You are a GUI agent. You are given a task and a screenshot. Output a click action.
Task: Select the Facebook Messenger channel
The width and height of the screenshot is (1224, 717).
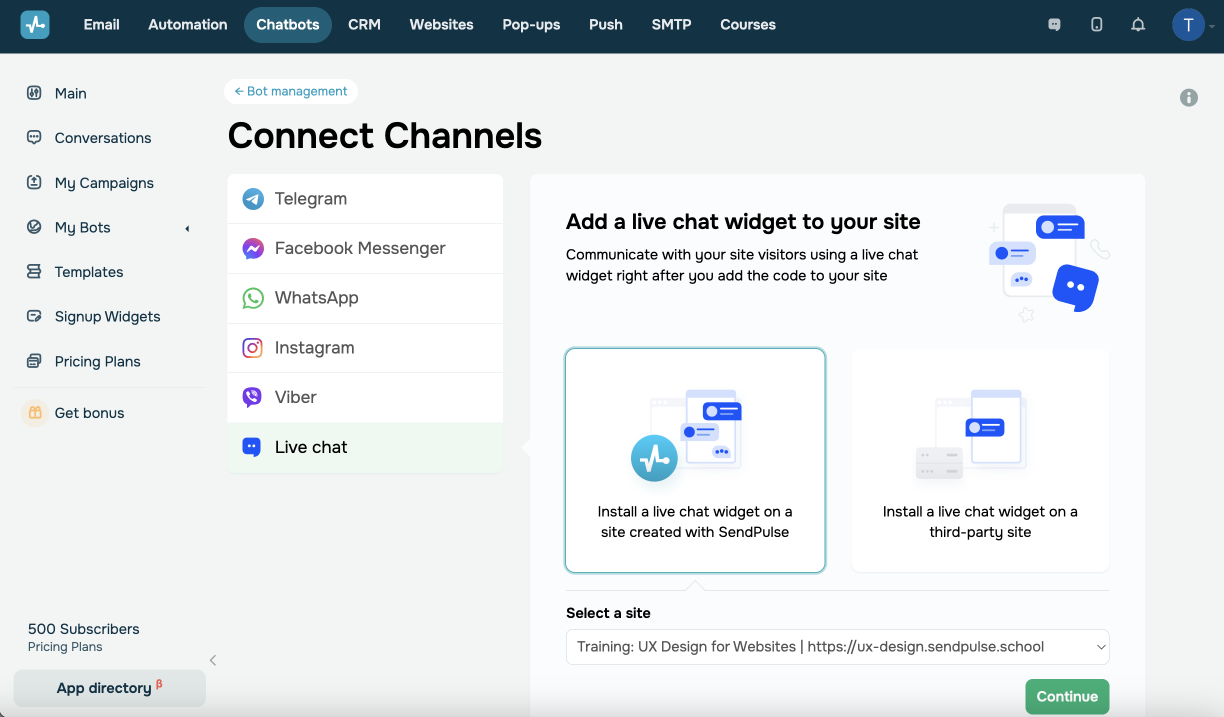coord(359,248)
